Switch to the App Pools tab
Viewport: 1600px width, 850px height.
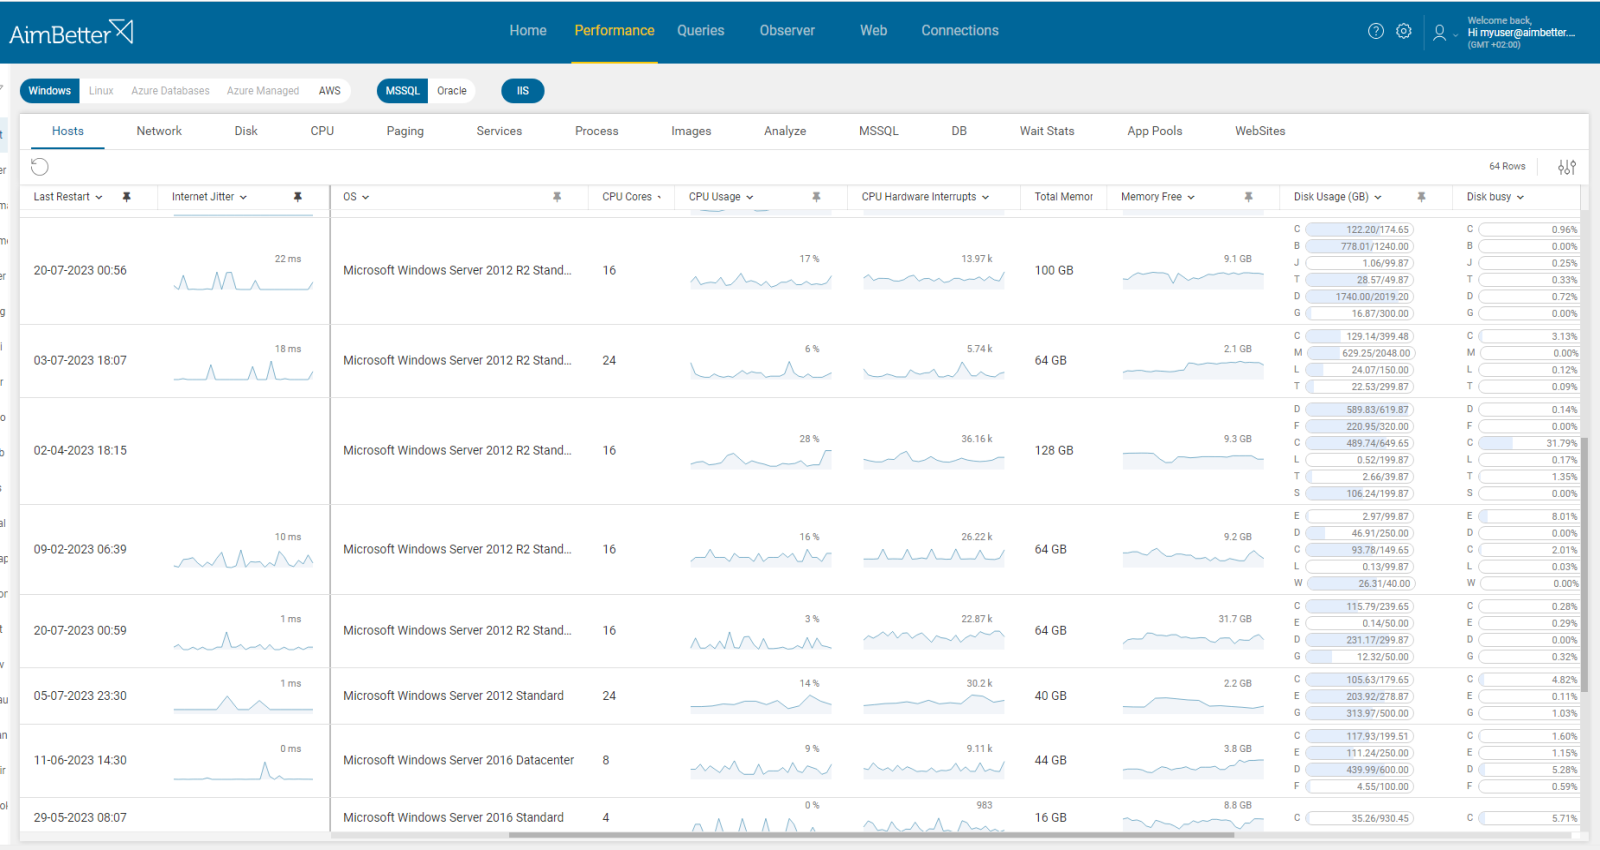(x=1154, y=131)
